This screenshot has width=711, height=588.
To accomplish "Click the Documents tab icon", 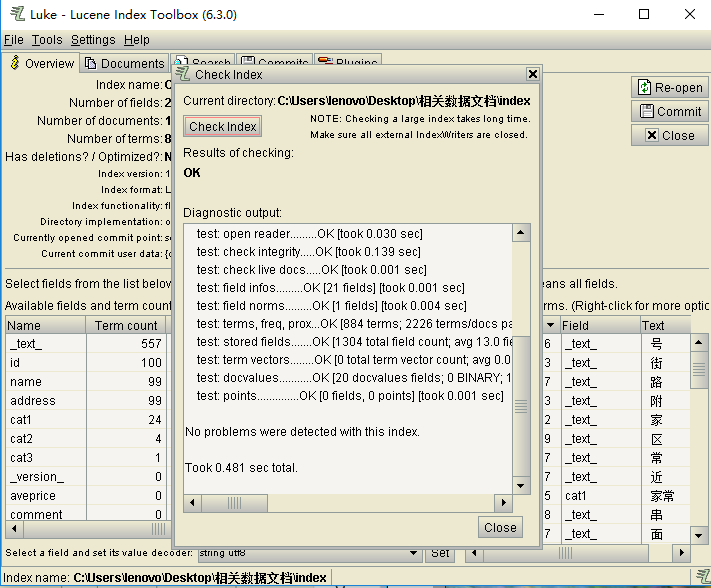I will pyautogui.click(x=91, y=63).
